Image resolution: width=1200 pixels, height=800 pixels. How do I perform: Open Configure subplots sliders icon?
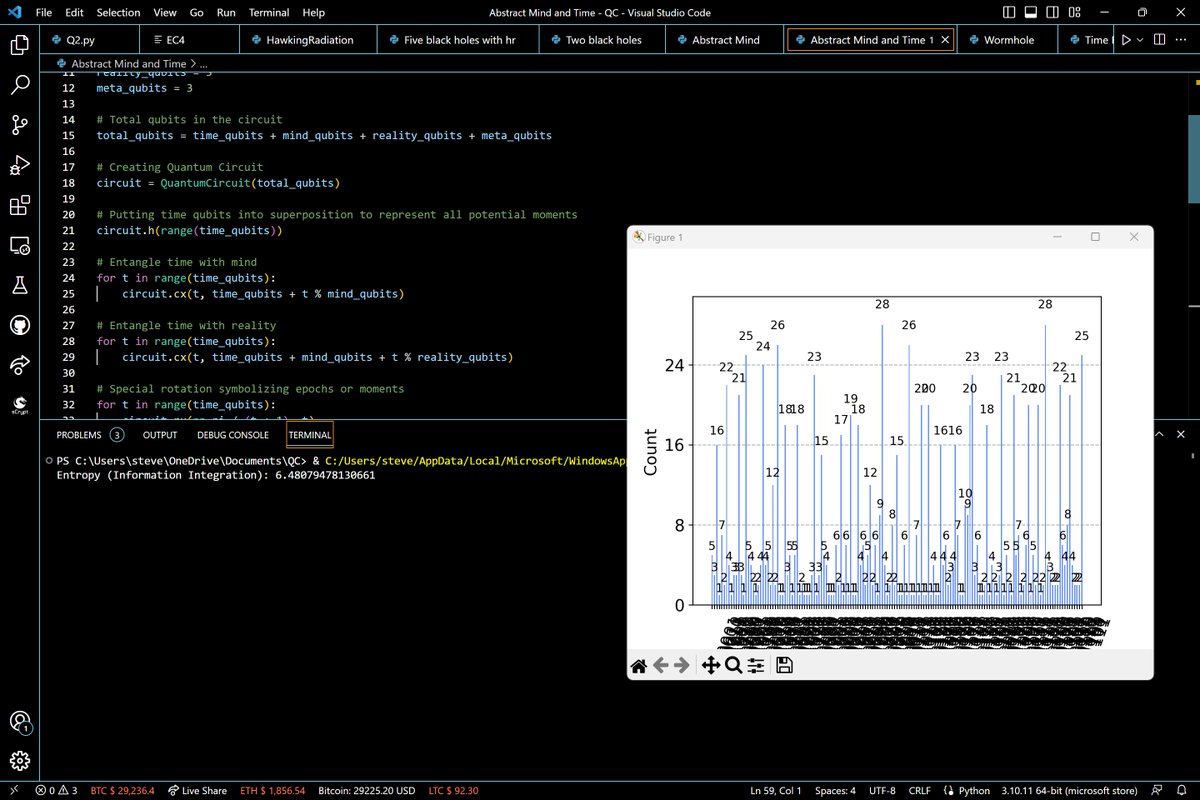point(756,665)
